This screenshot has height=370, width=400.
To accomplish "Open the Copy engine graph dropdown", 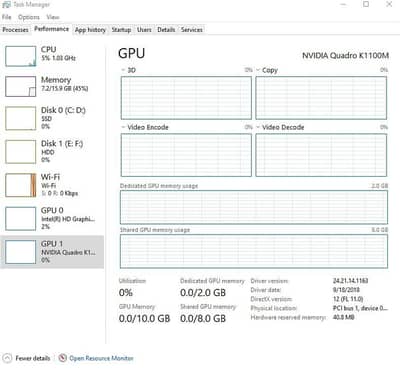I will (258, 70).
